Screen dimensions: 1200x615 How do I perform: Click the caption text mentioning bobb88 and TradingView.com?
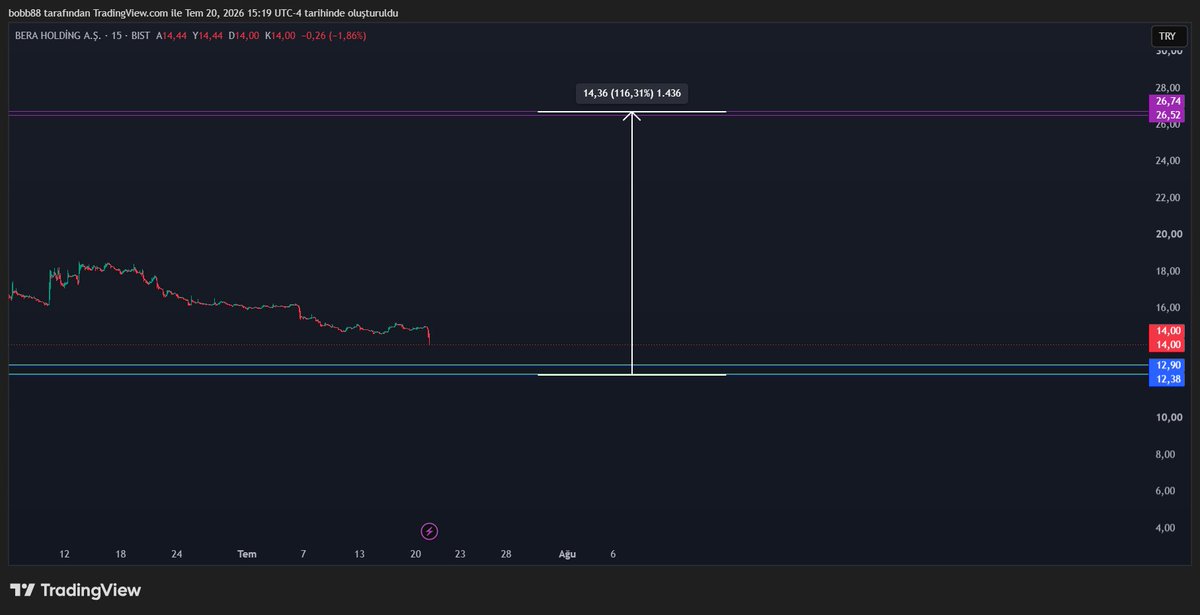(x=204, y=13)
